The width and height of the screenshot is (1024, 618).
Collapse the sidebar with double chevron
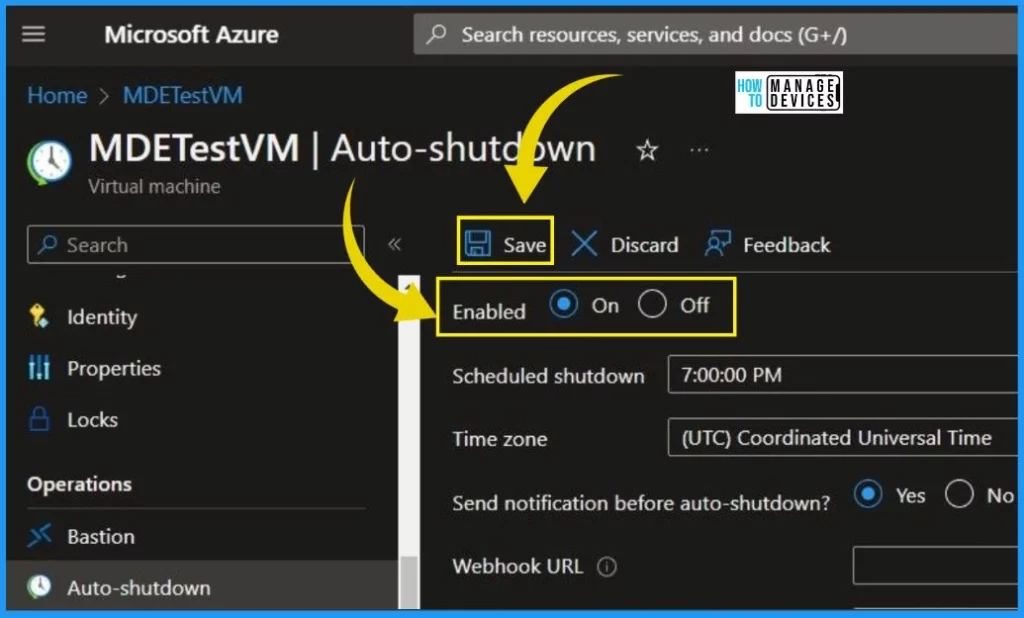click(394, 245)
